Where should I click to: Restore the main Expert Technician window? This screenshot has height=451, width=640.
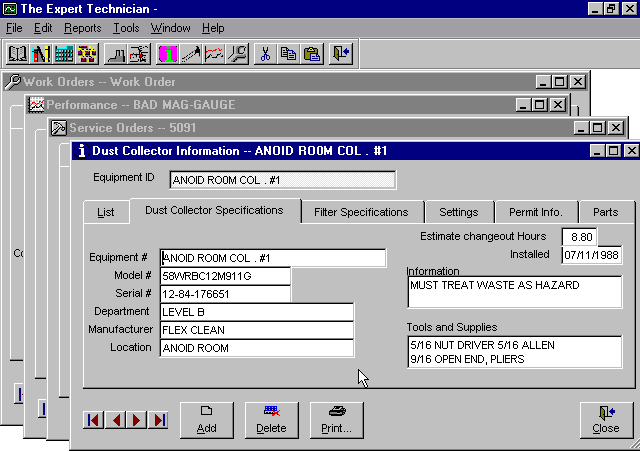pos(611,9)
